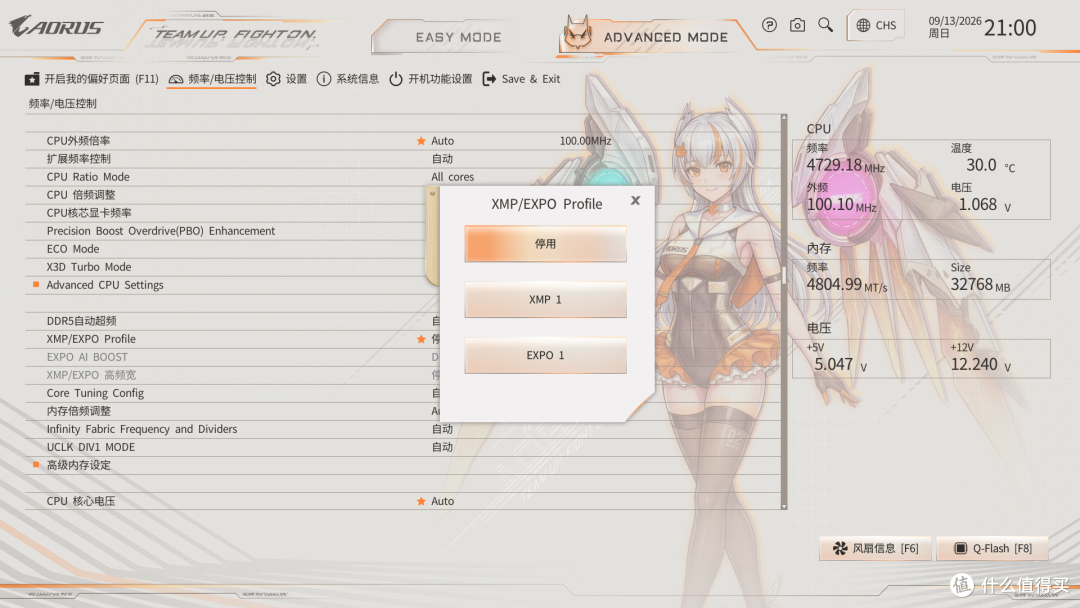Select 停用 in XMP/EXPO Profile dialog
The width and height of the screenshot is (1080, 608).
(x=546, y=244)
